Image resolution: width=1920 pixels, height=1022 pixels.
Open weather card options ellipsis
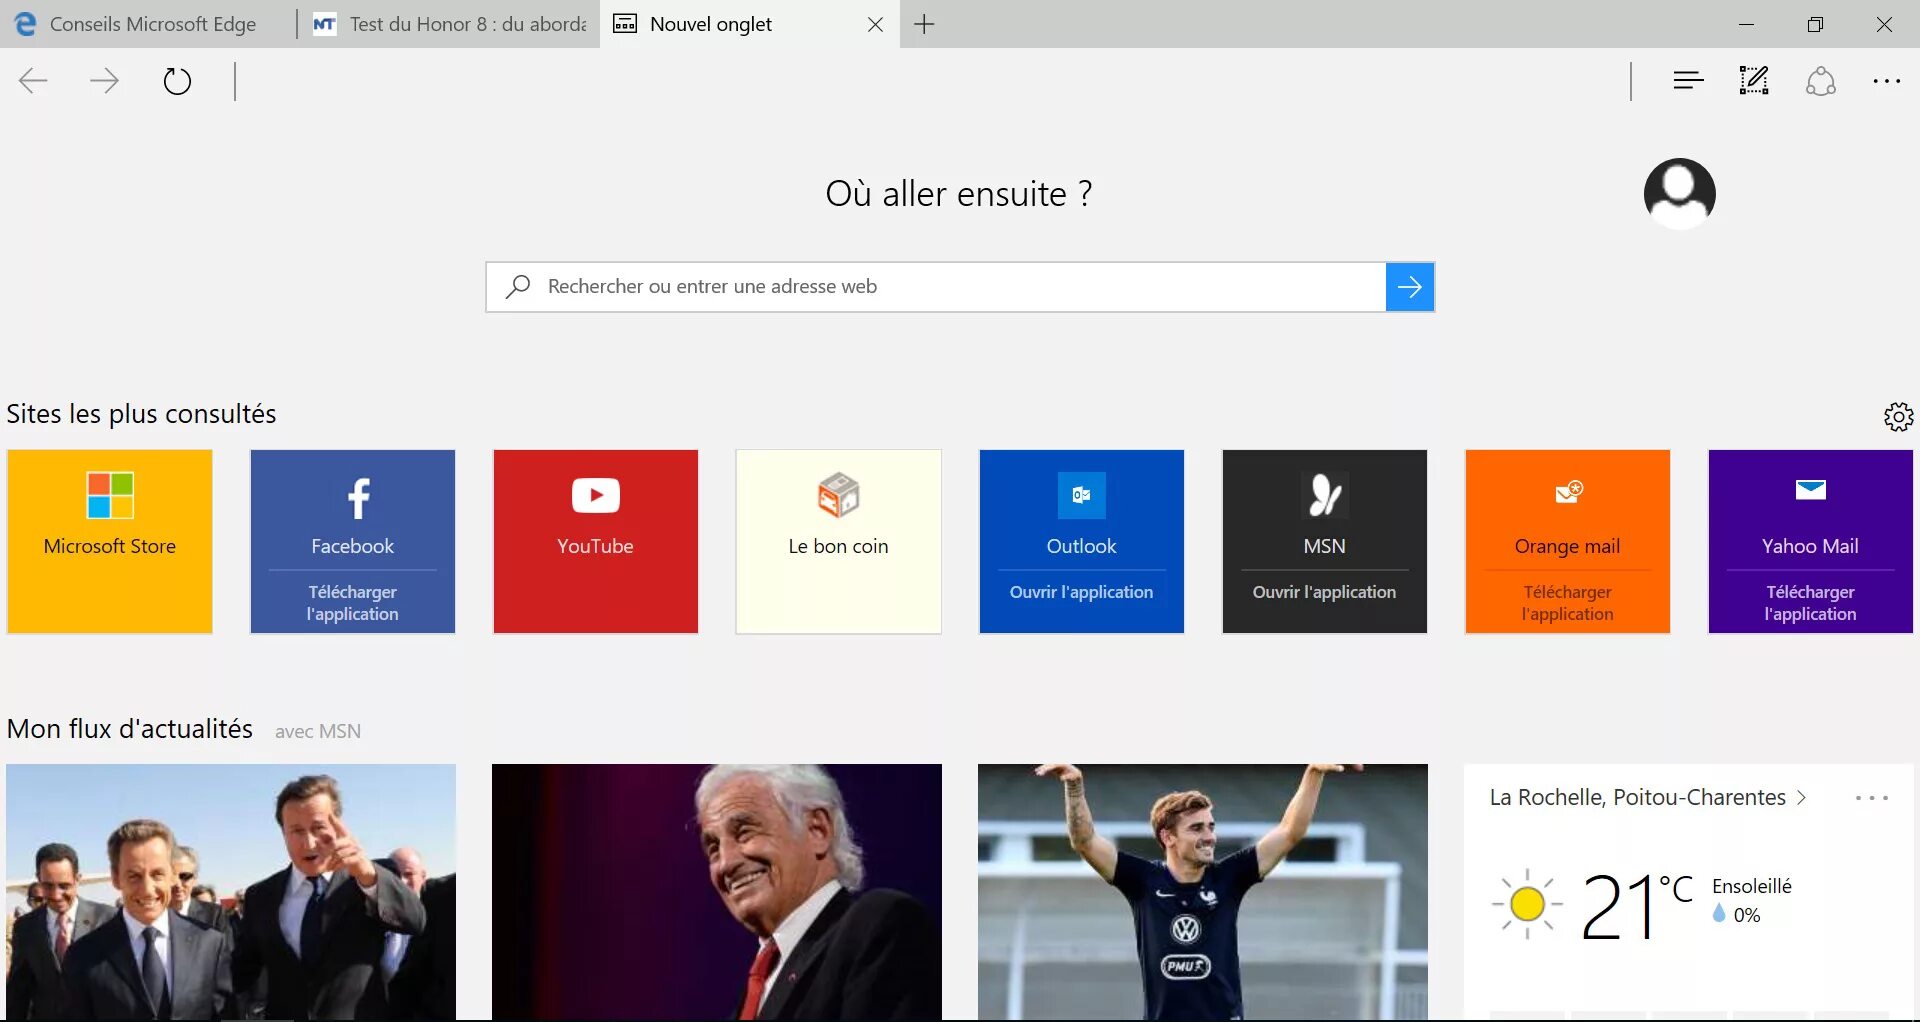tap(1871, 798)
